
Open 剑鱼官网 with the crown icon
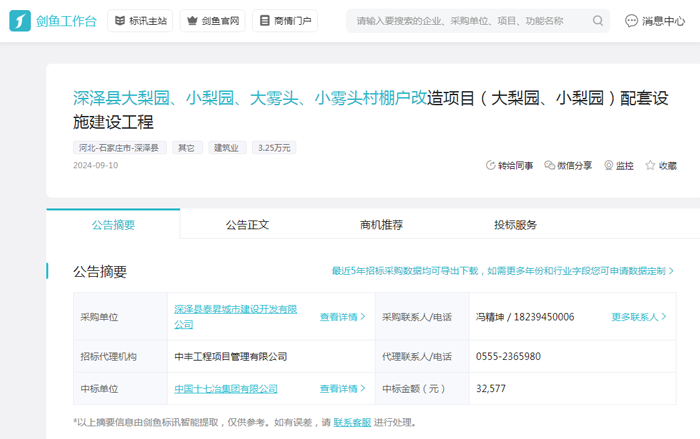pyautogui.click(x=212, y=21)
